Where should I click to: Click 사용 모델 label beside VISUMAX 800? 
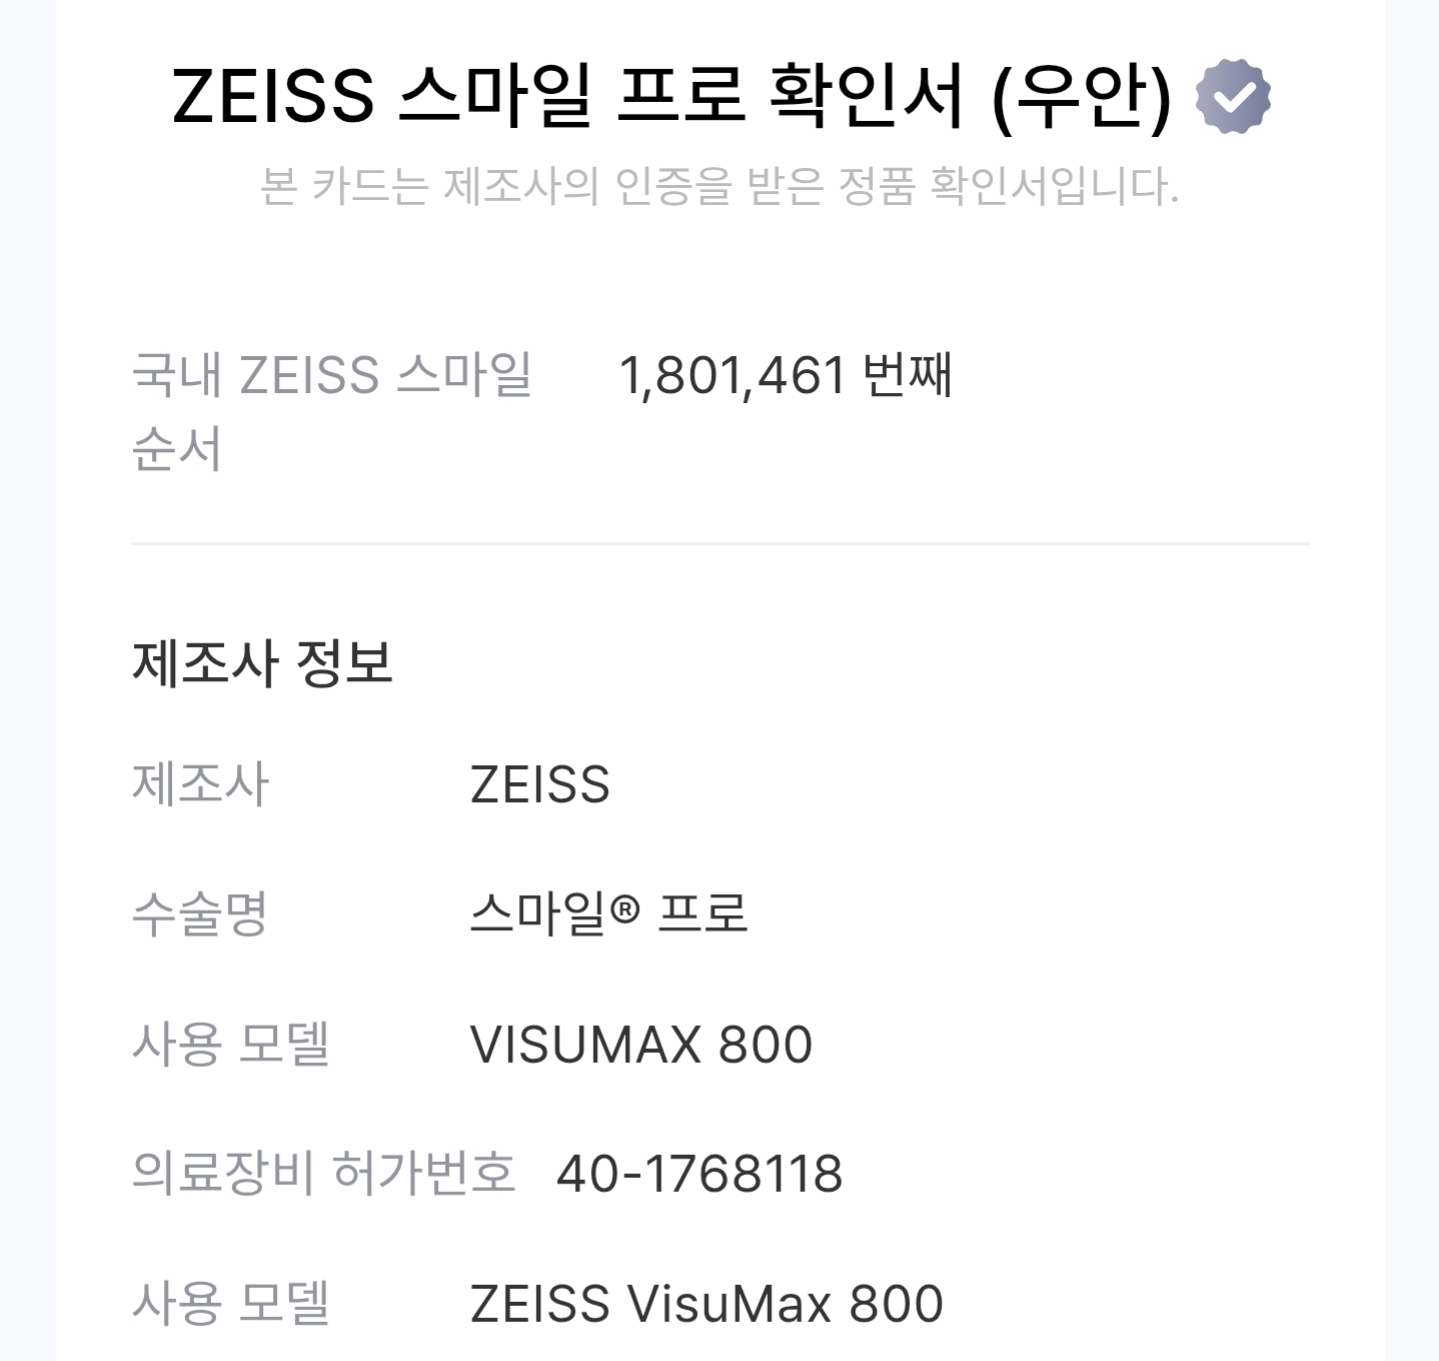[230, 1044]
